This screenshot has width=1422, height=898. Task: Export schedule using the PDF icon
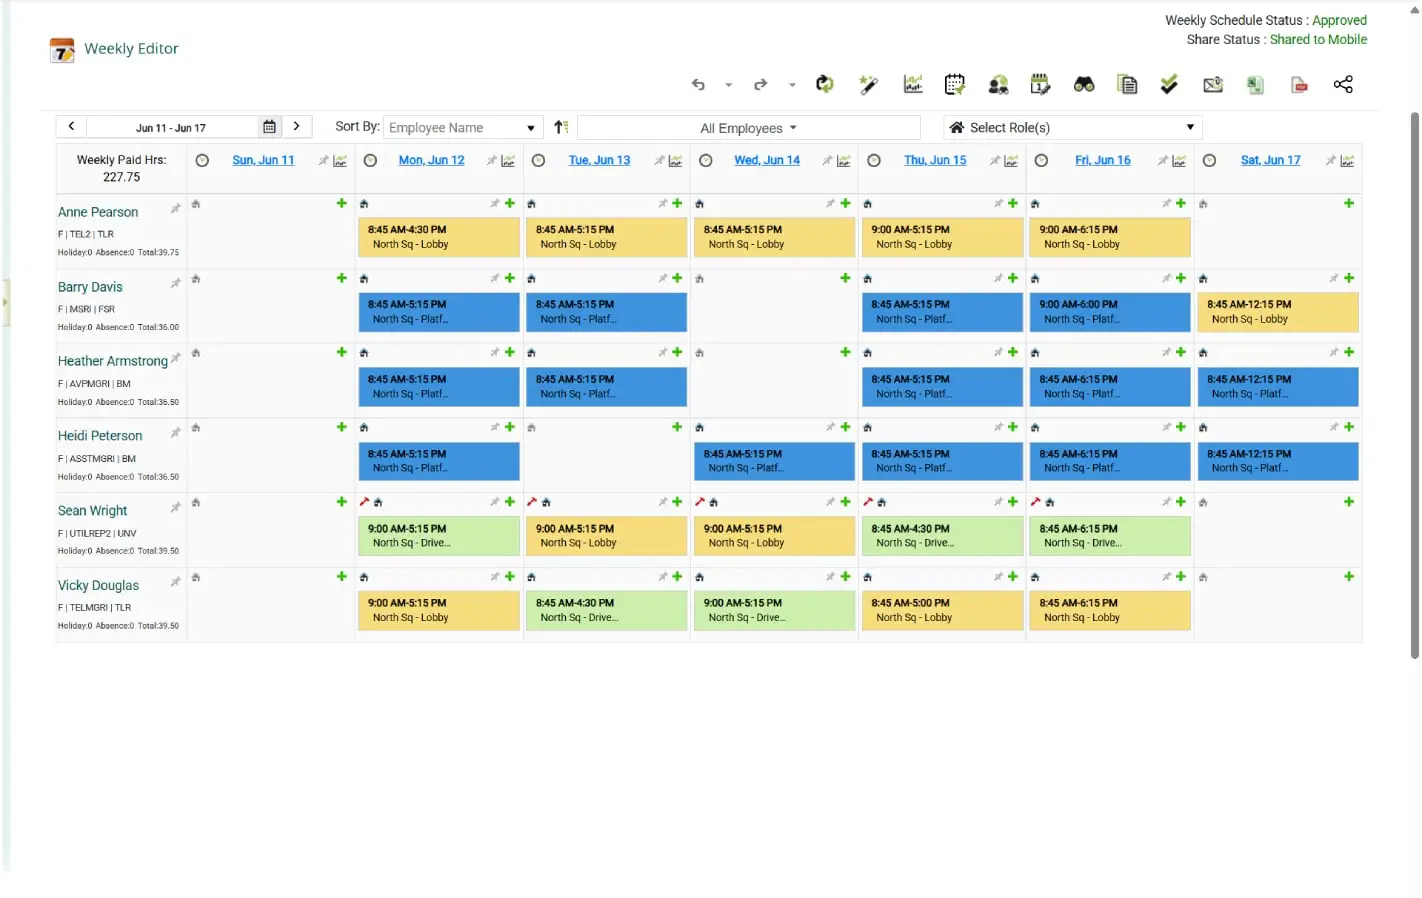point(1299,85)
